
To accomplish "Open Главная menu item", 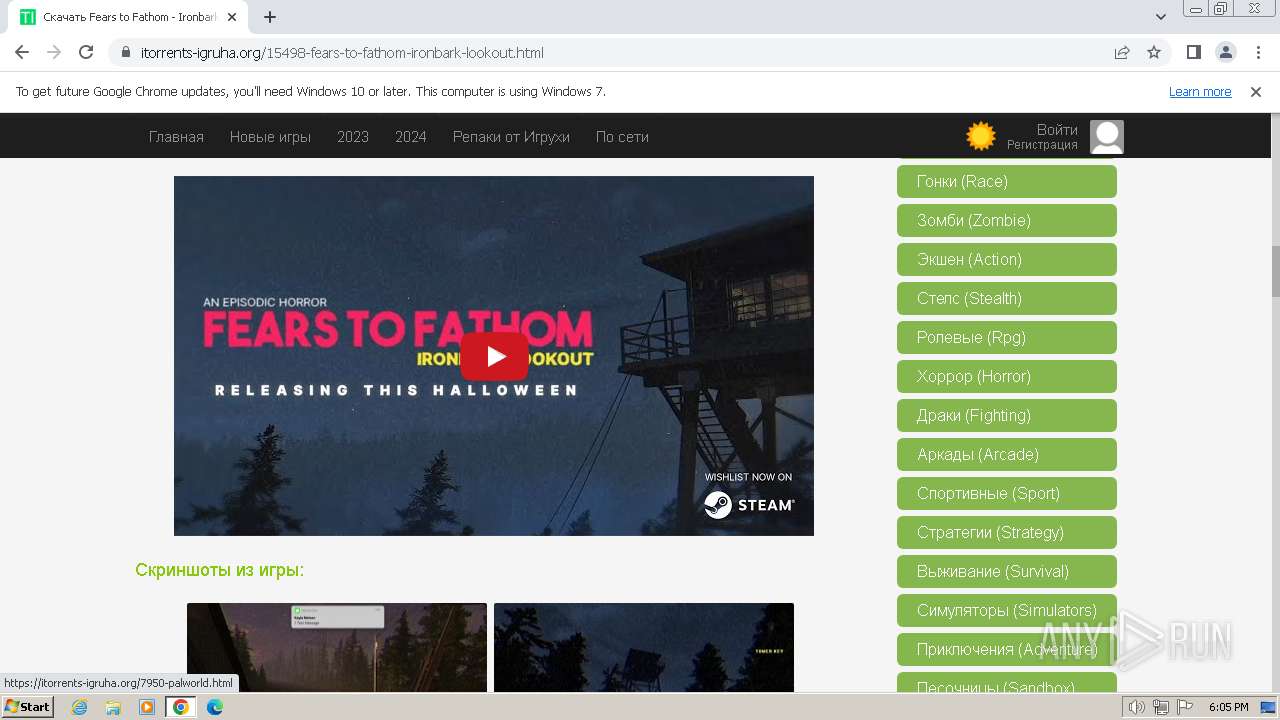I will coord(176,137).
